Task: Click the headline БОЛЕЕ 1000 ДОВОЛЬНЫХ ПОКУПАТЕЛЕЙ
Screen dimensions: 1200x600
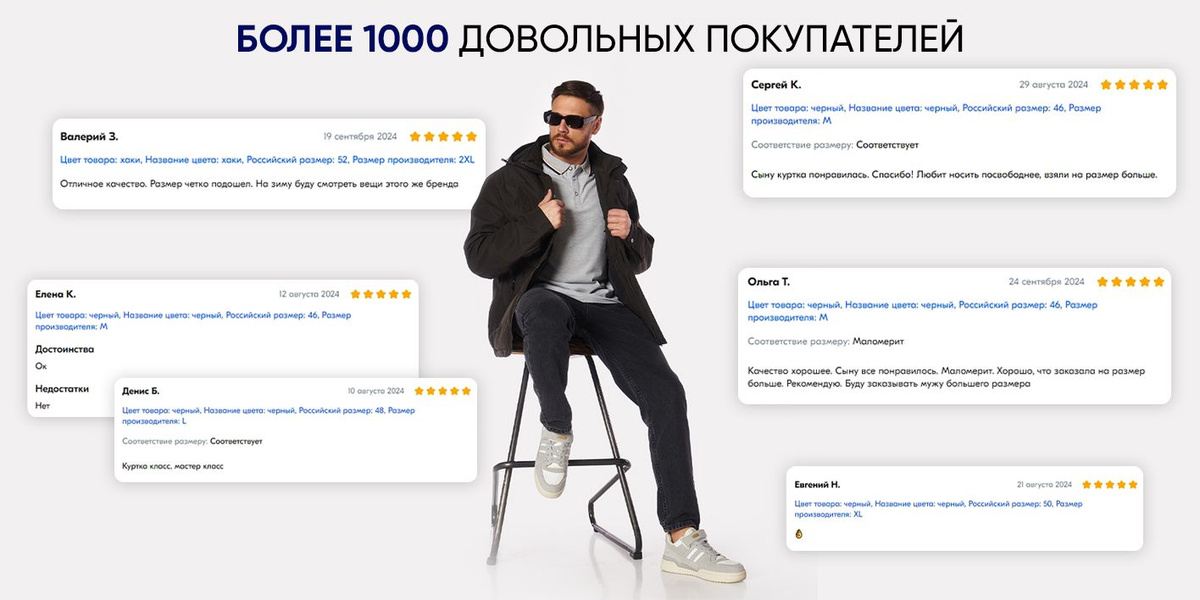Action: click(x=600, y=37)
